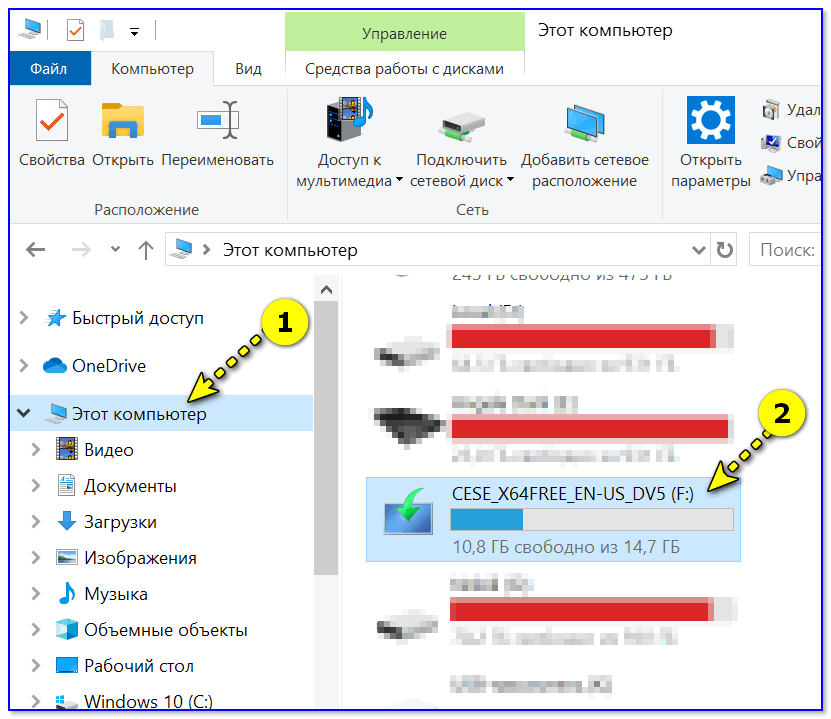Click the Поиск search field
831x719 pixels.
point(785,250)
